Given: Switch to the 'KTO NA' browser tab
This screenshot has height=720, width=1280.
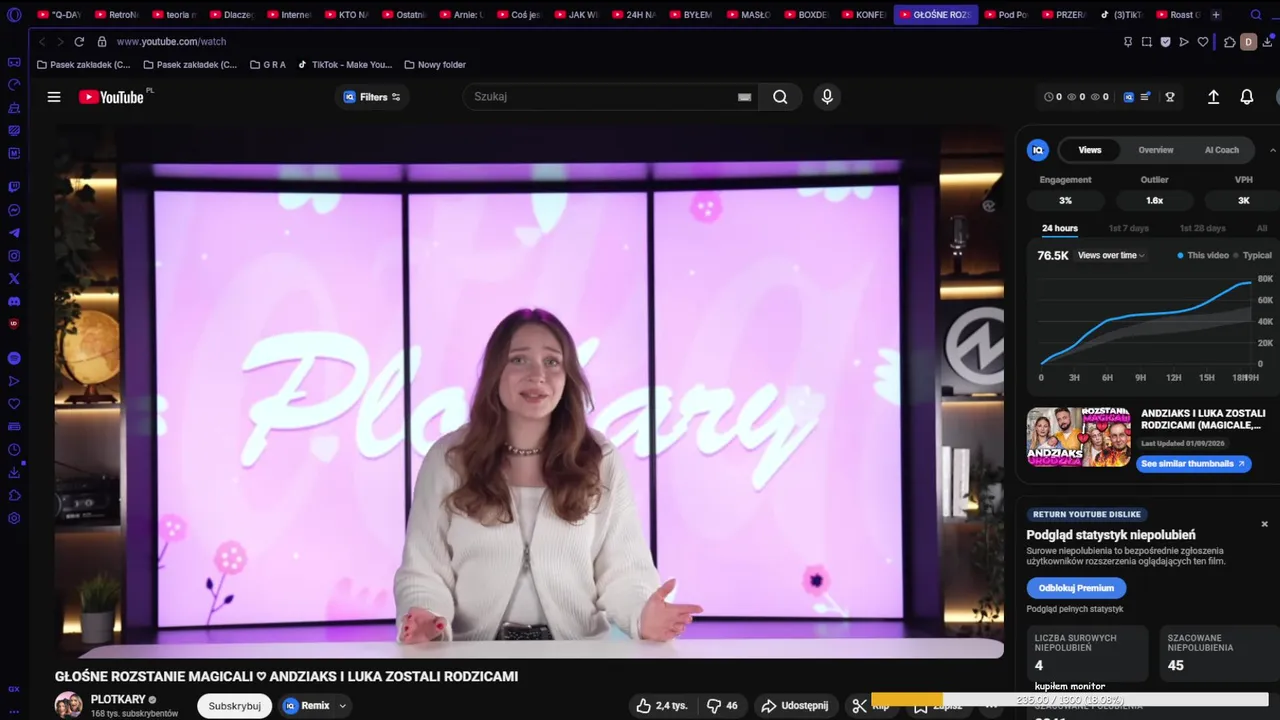Looking at the screenshot, I should (347, 15).
